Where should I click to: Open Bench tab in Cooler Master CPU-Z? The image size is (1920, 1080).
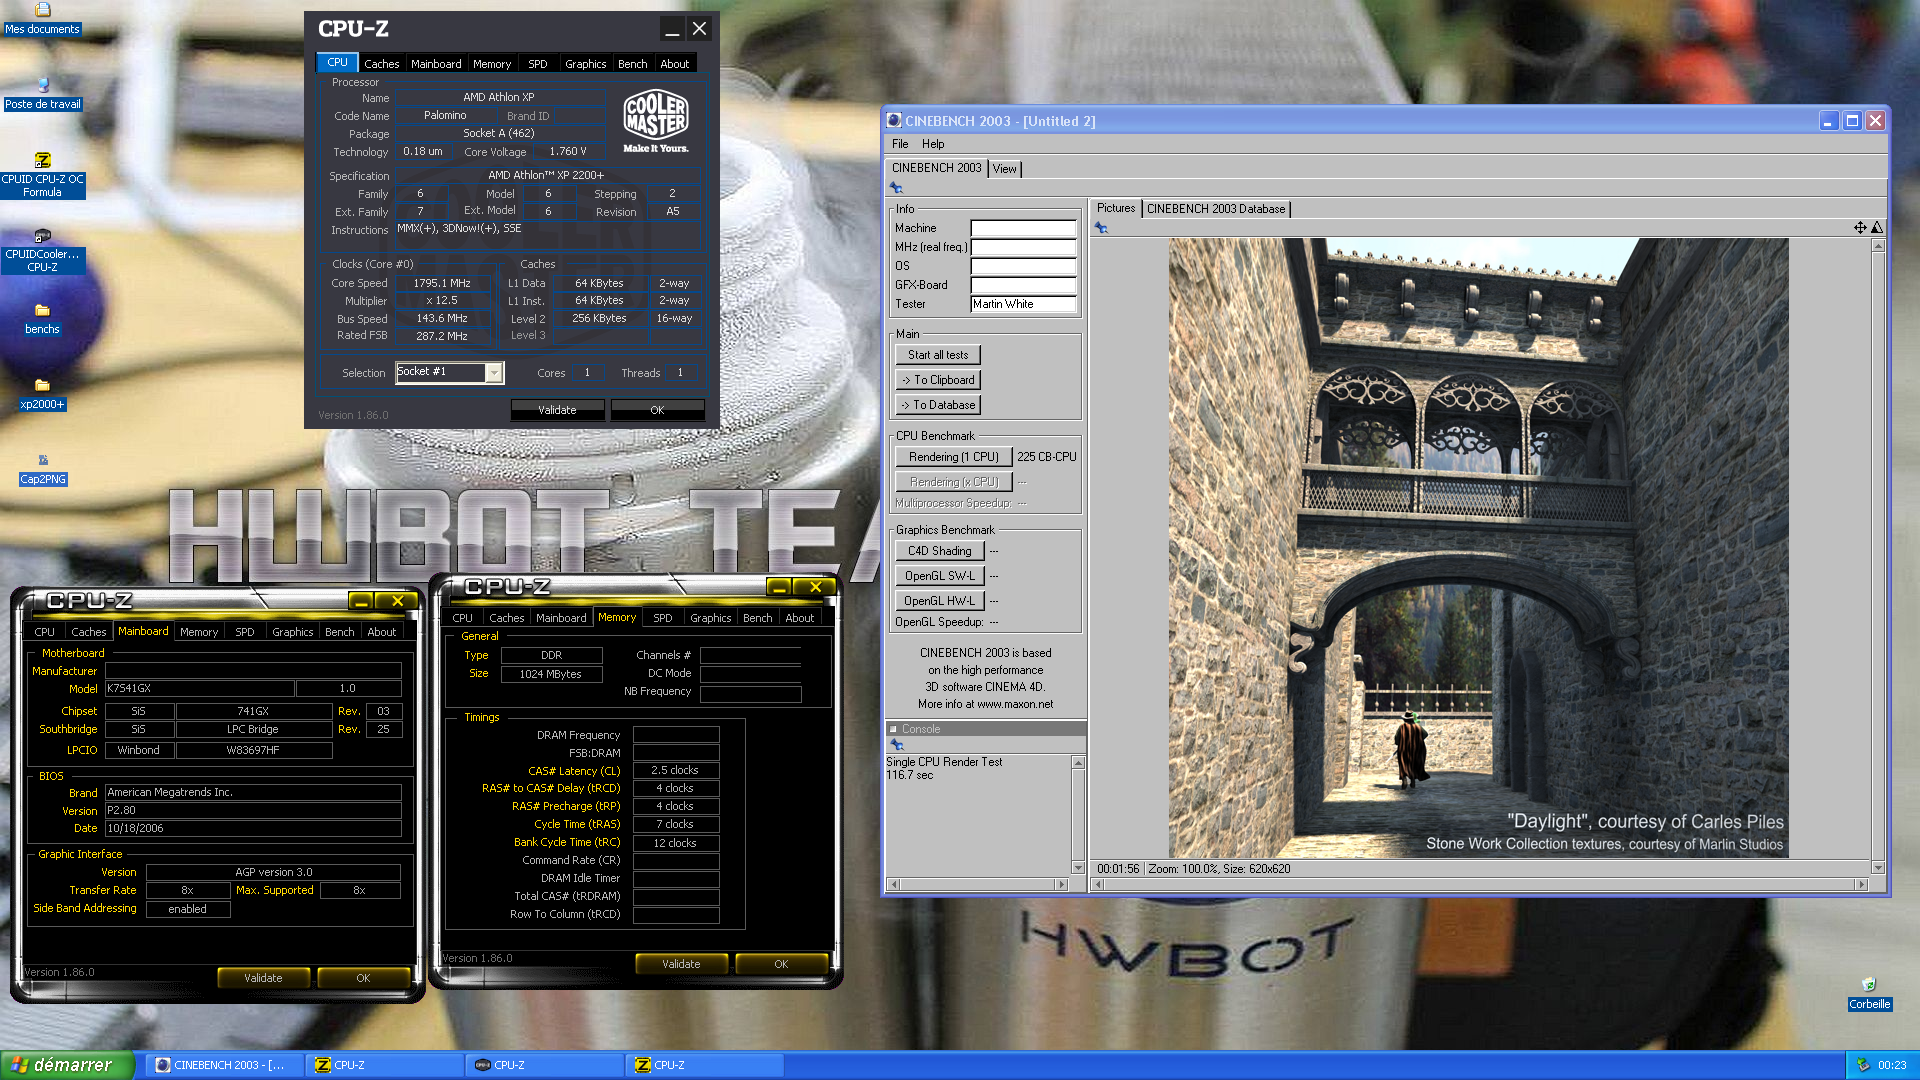[632, 63]
